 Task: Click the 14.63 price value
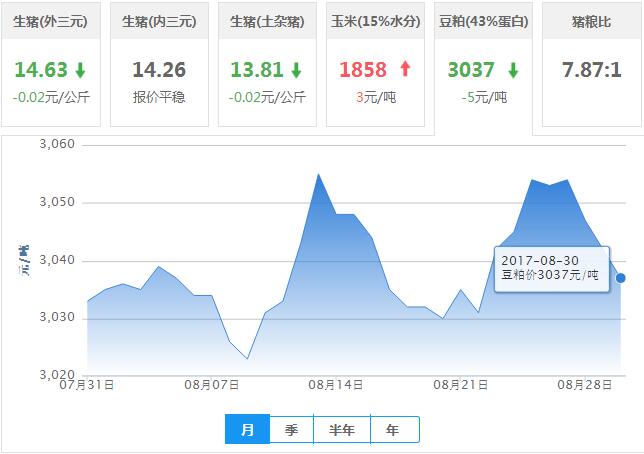[41, 69]
